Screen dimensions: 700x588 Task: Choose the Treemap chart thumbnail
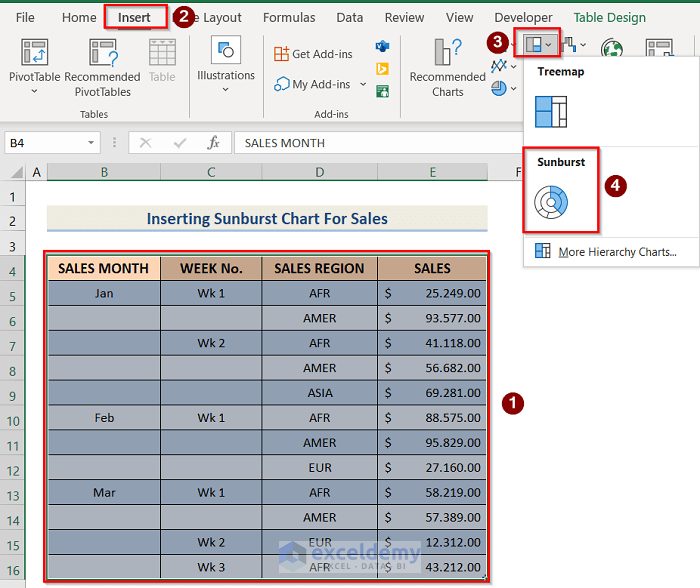[x=551, y=112]
